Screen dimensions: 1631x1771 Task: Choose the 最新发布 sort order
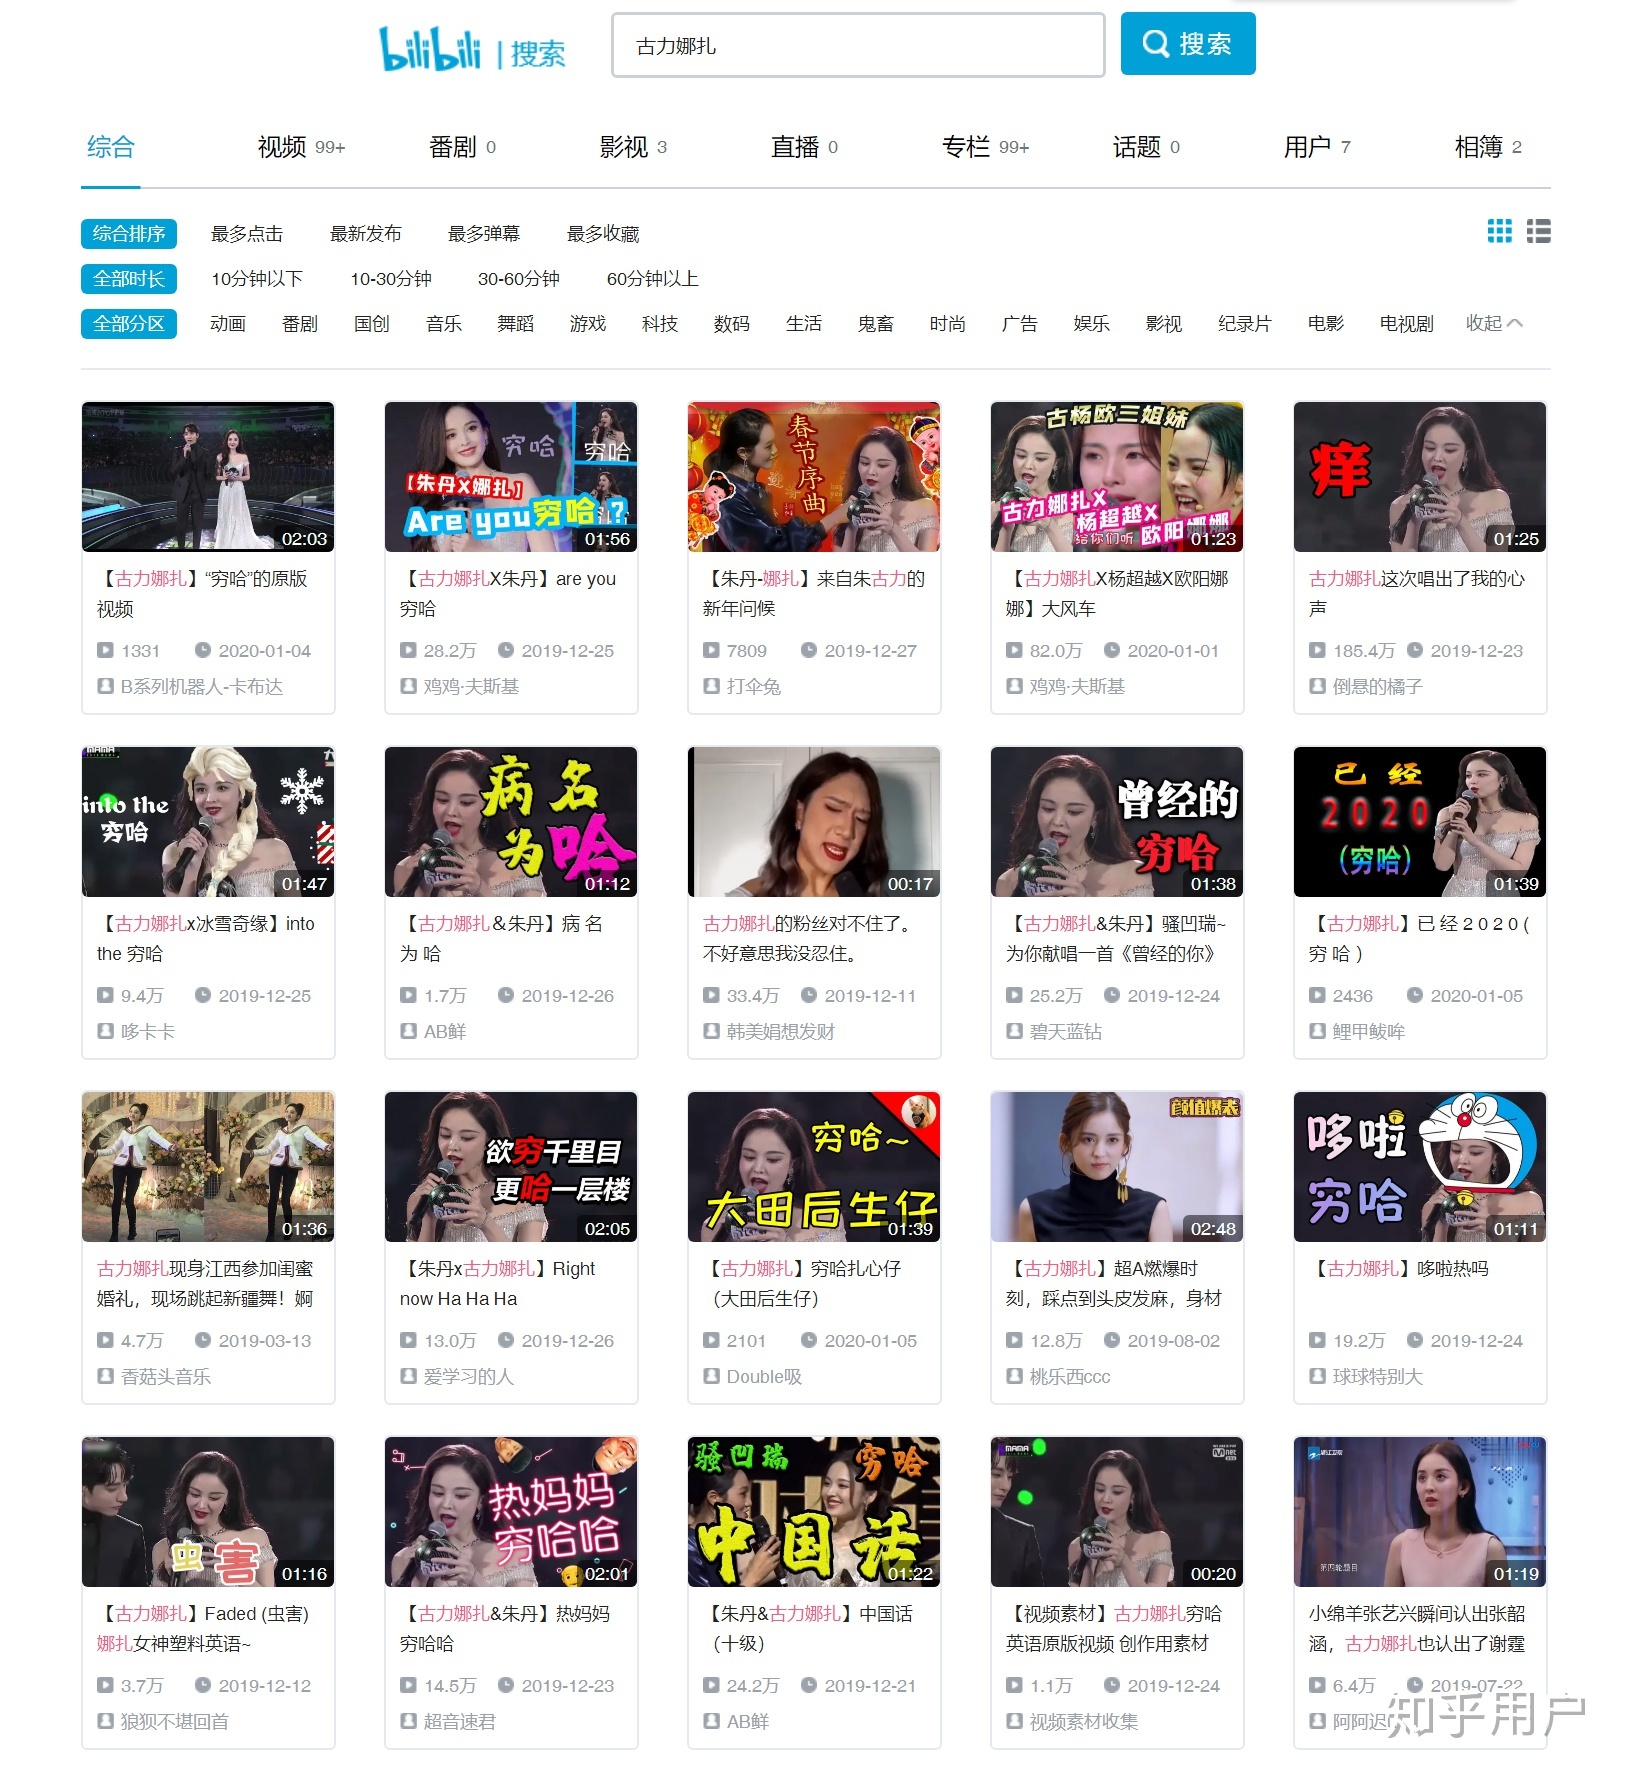365,234
